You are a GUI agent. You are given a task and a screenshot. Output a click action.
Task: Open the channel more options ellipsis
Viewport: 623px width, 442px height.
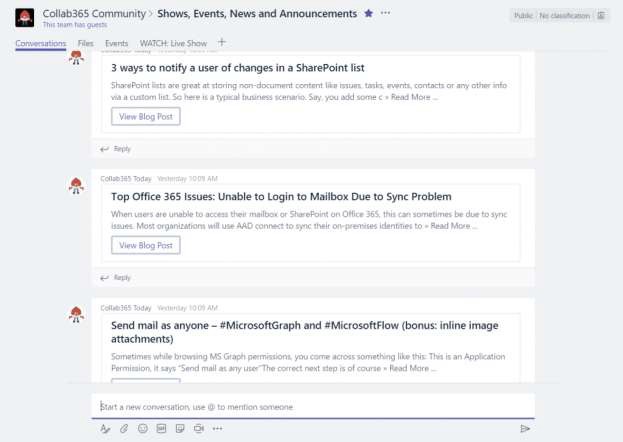(x=385, y=13)
